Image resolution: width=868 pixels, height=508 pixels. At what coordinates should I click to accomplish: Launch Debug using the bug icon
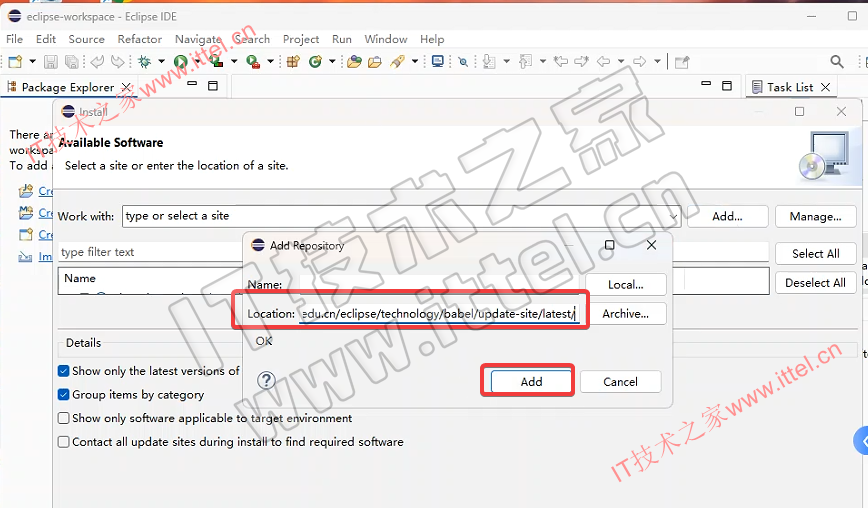(x=144, y=61)
